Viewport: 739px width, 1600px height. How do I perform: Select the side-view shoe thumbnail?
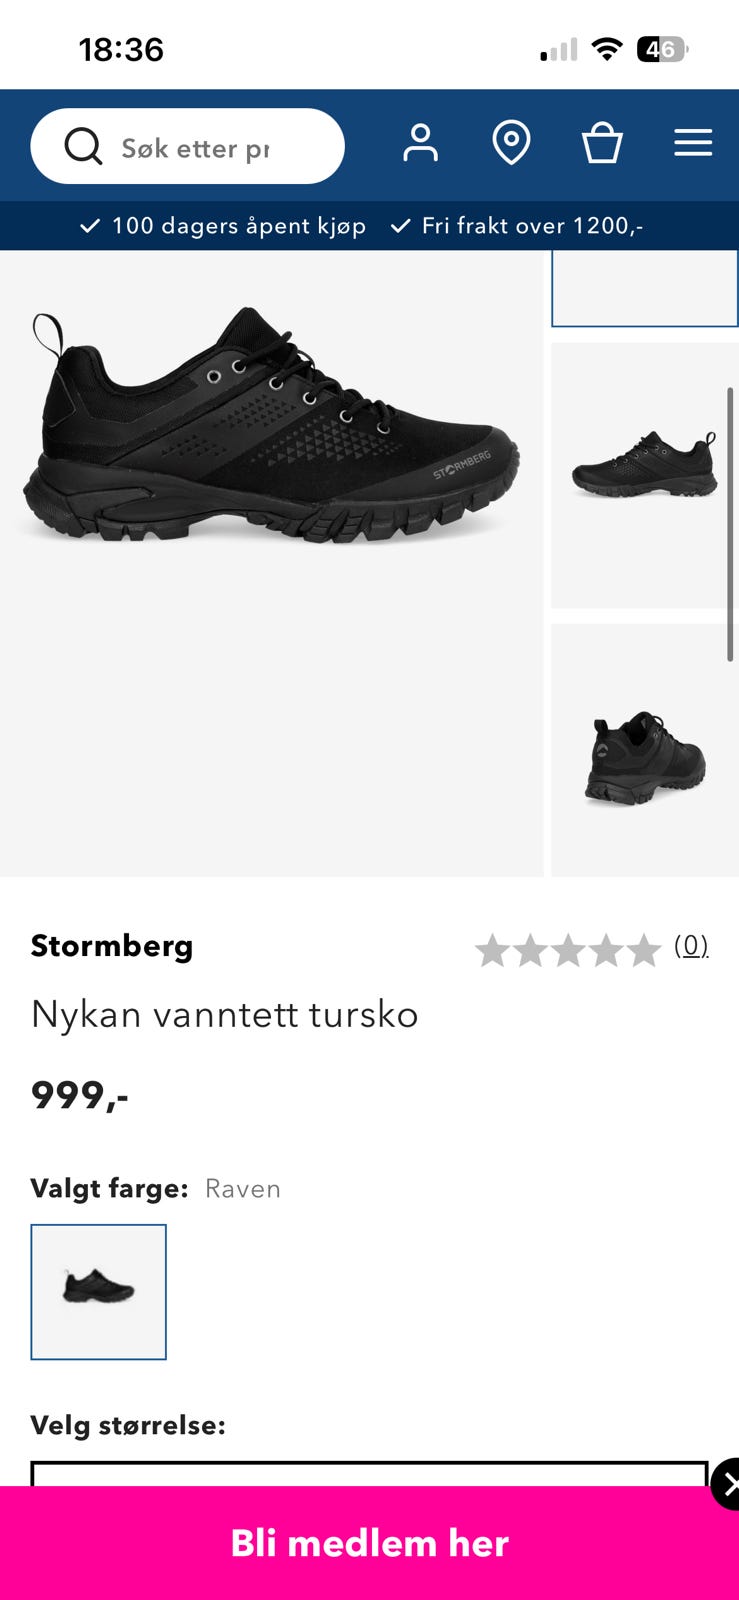pos(644,475)
